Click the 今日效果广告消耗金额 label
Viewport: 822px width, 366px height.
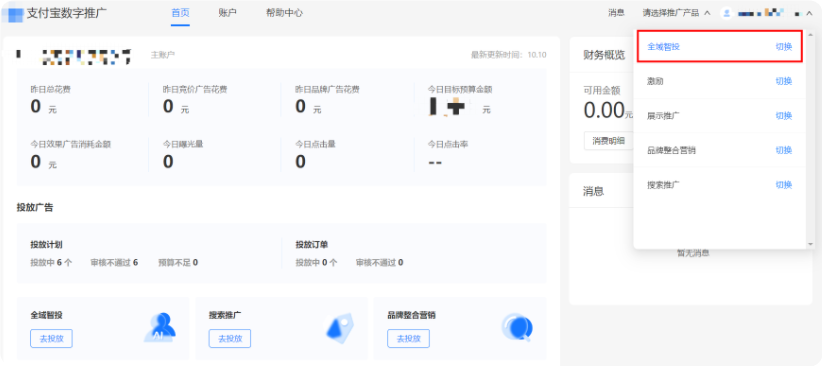(70, 144)
